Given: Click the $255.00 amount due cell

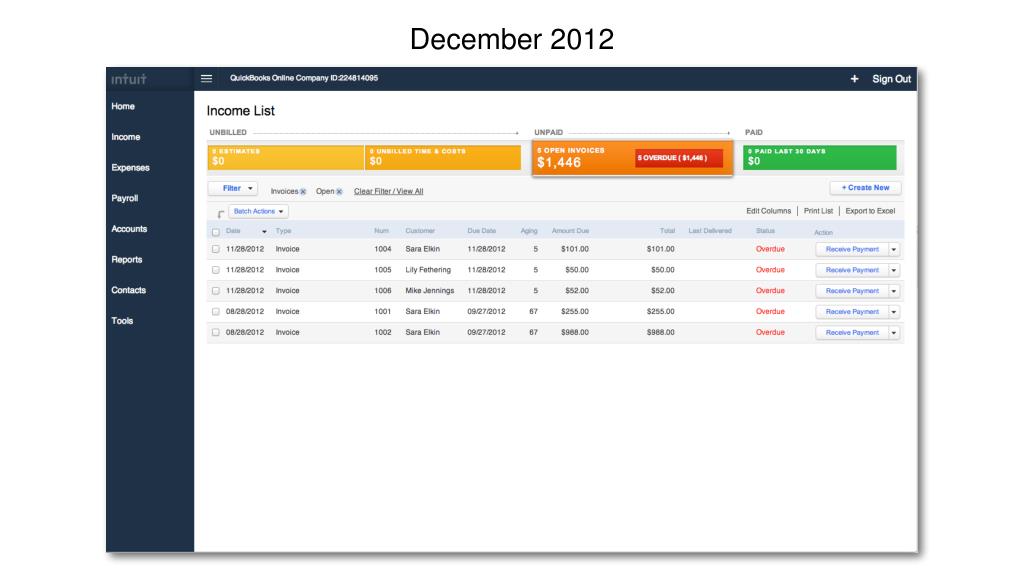Looking at the screenshot, I should click(x=575, y=312).
